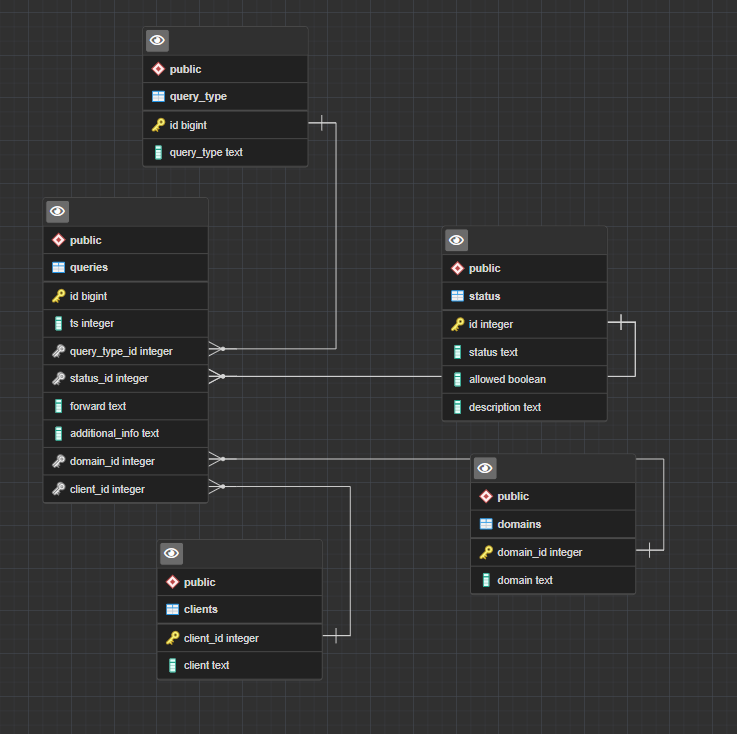
Task: Select 'client_id integer' column in queries table
Action: 125,489
